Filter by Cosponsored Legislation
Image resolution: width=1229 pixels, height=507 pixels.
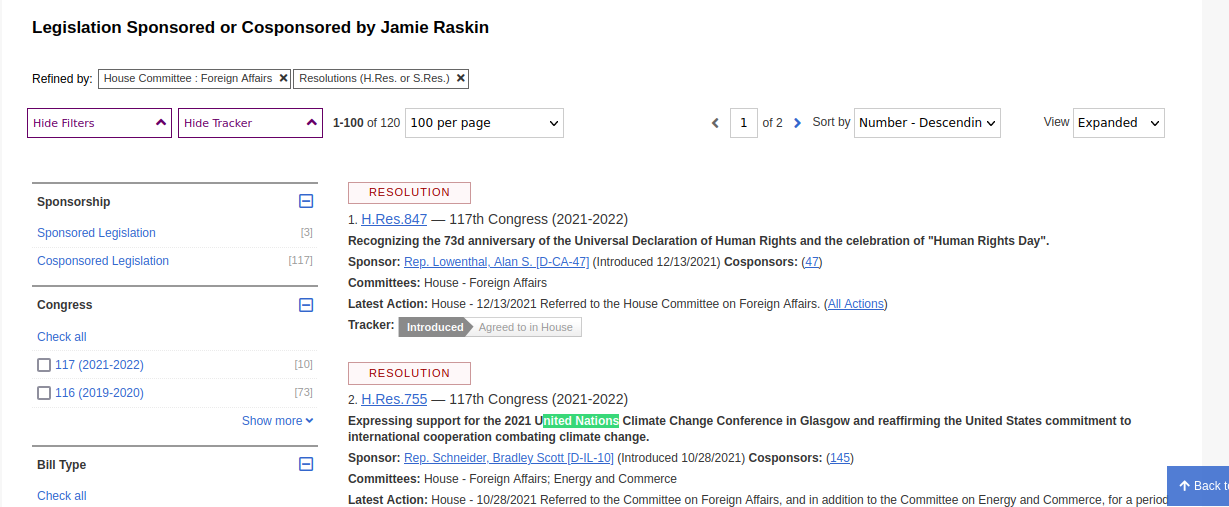tap(103, 261)
